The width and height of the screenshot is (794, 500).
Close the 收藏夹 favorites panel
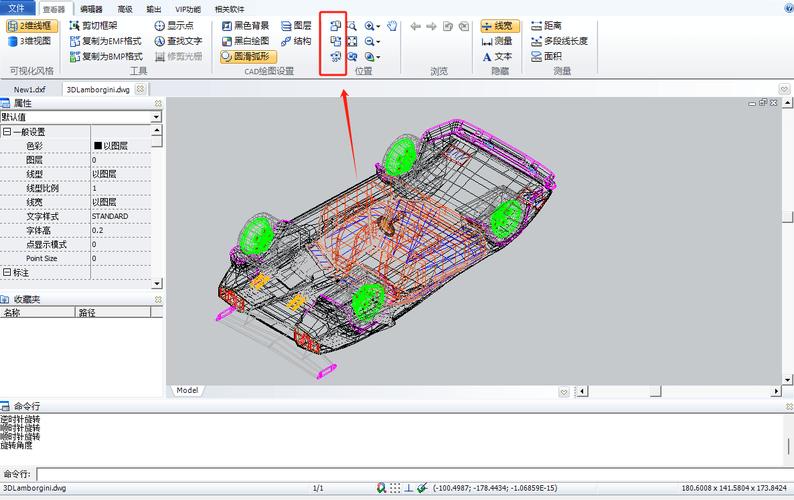[158, 299]
